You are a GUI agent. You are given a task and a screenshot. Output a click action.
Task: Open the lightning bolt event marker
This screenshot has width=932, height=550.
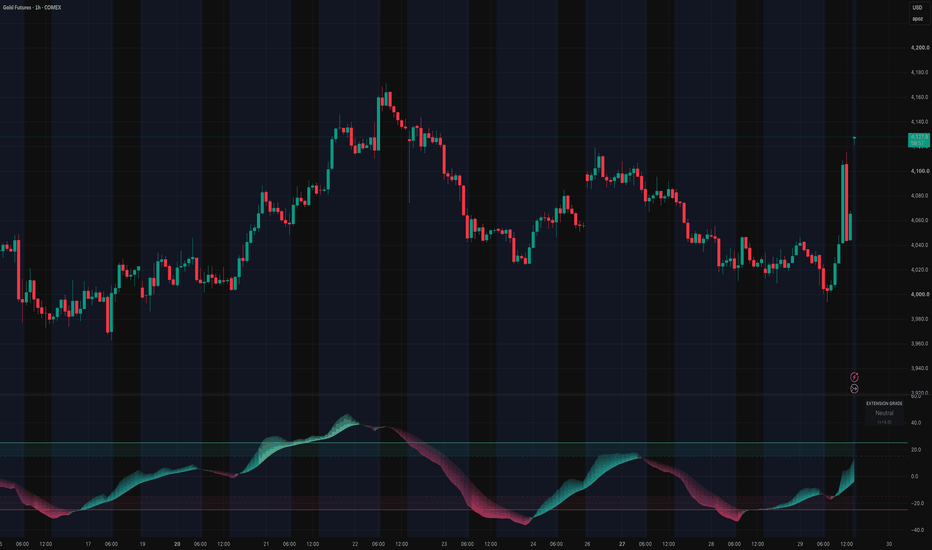coord(854,377)
